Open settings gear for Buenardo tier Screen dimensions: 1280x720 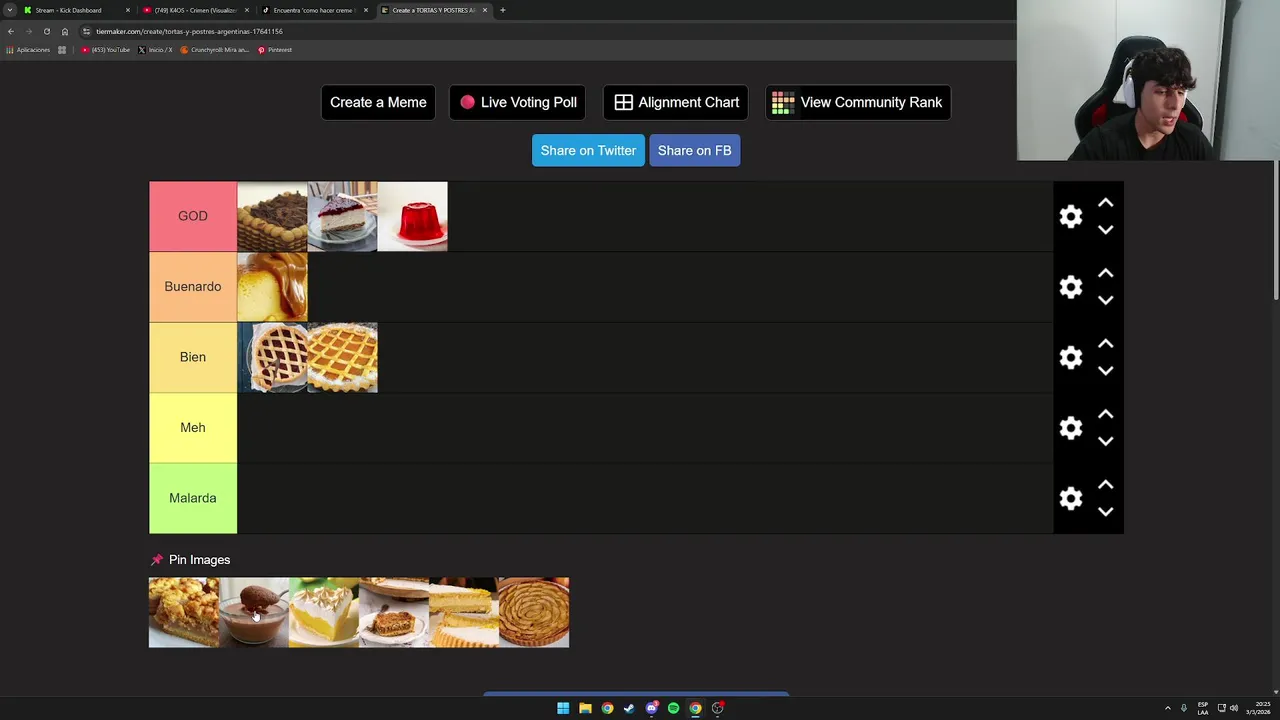(1071, 287)
